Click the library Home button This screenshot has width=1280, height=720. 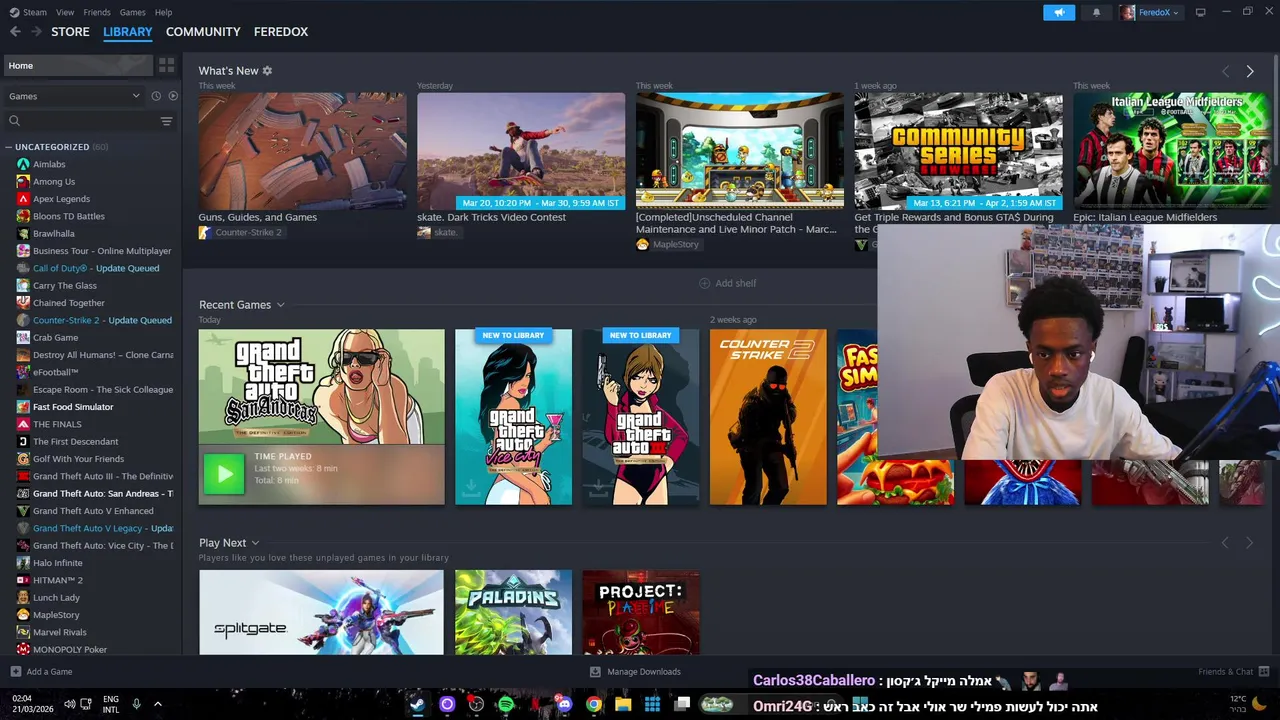click(78, 65)
